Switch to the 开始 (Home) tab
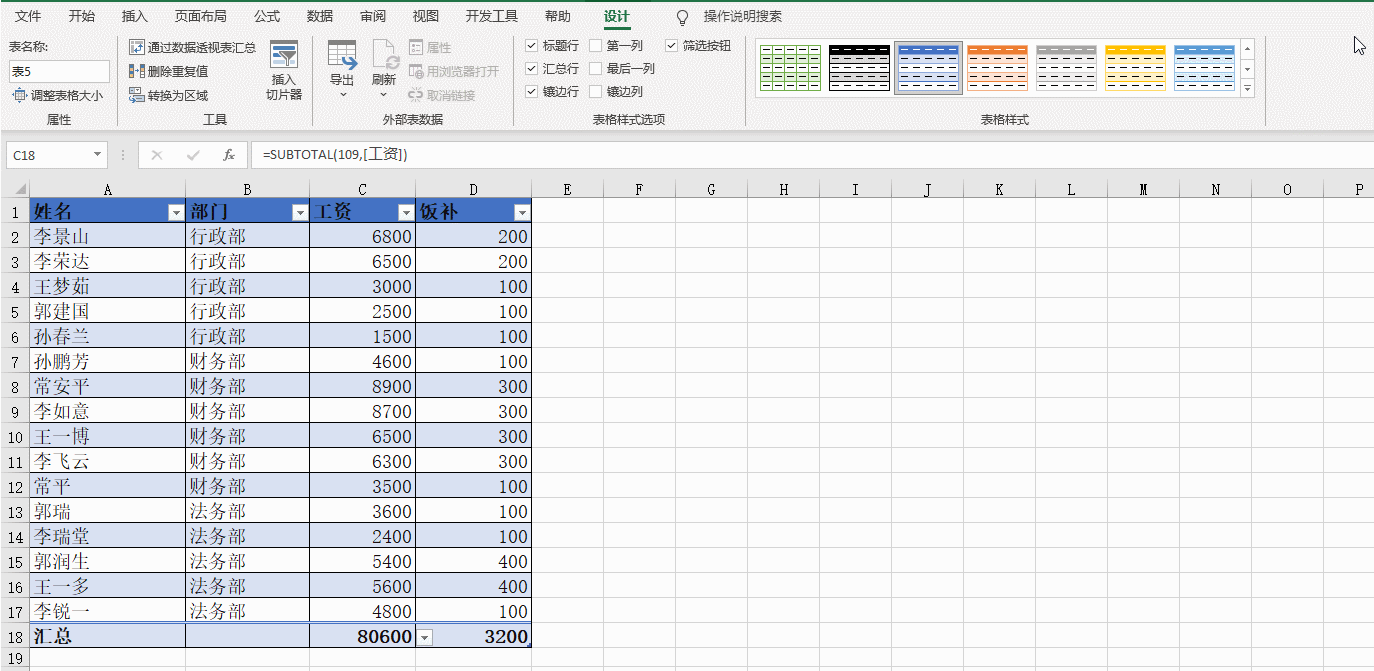 [x=82, y=17]
